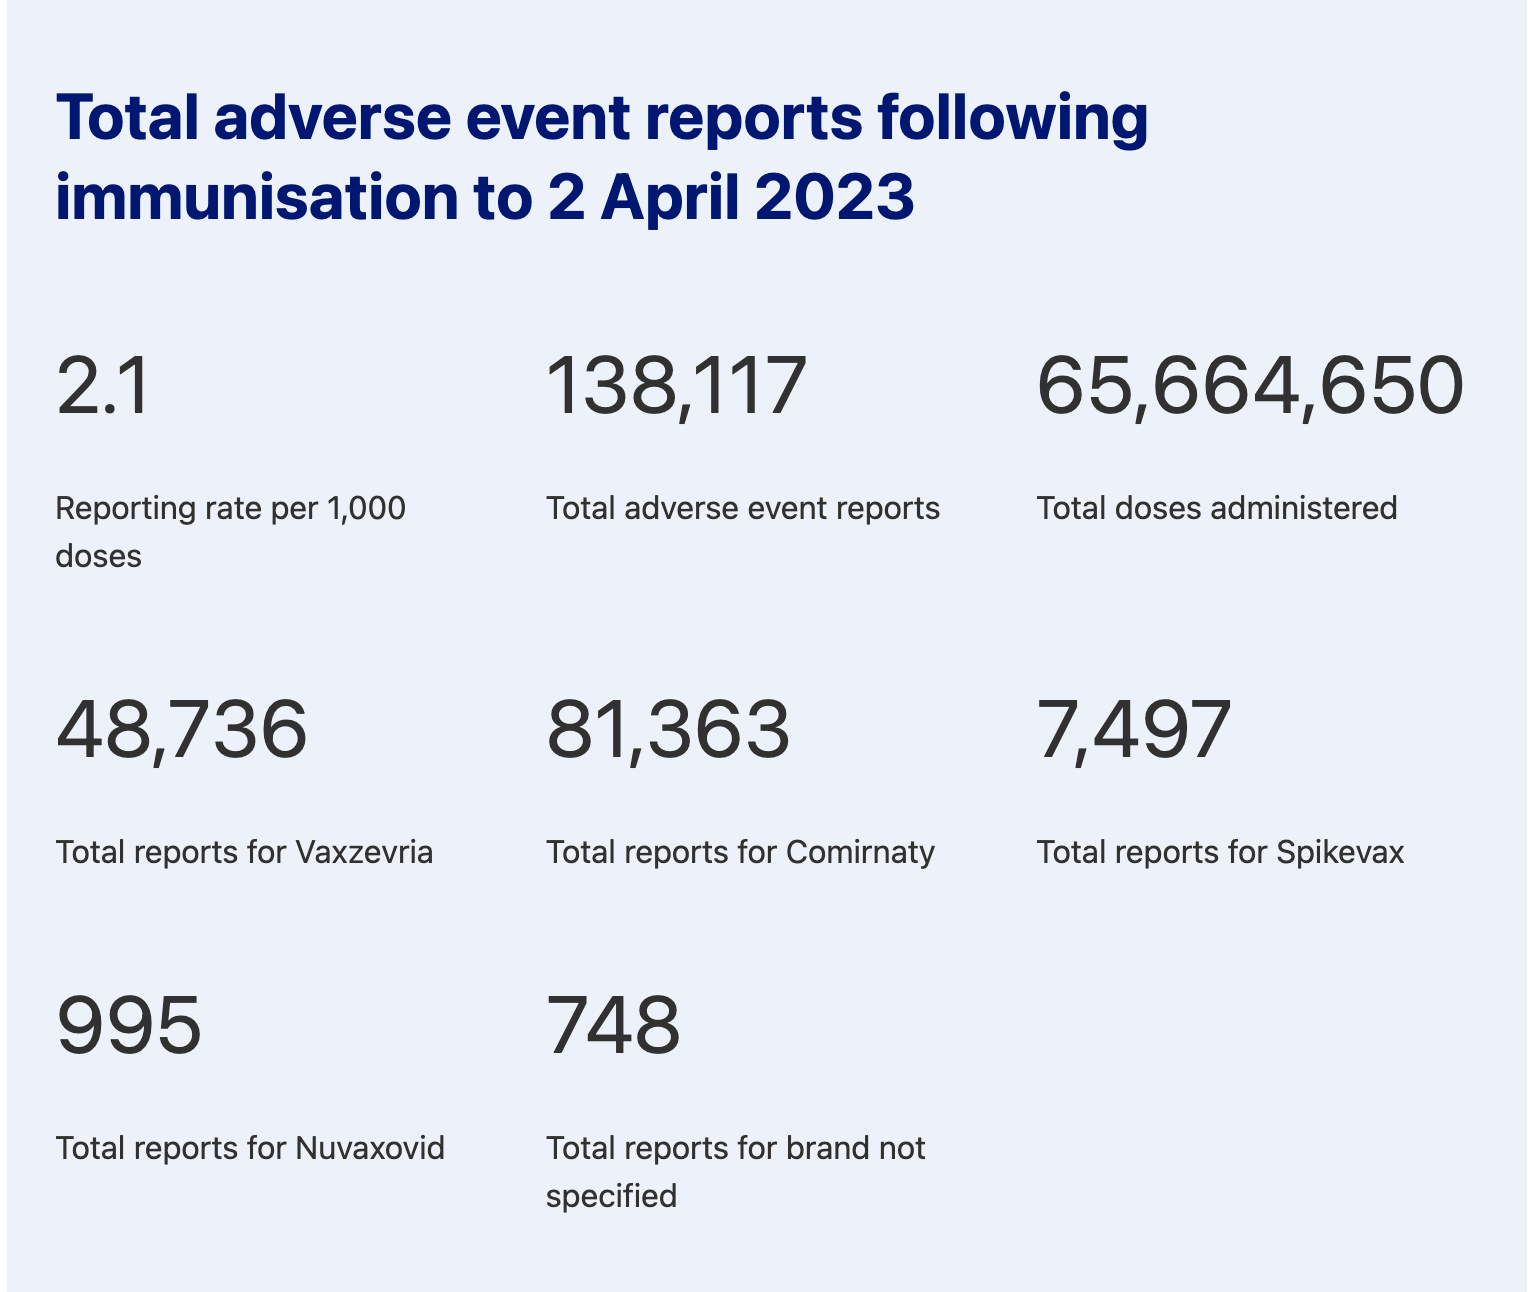Click 'Total reports for Nuvaxovid' label

pyautogui.click(x=250, y=1148)
